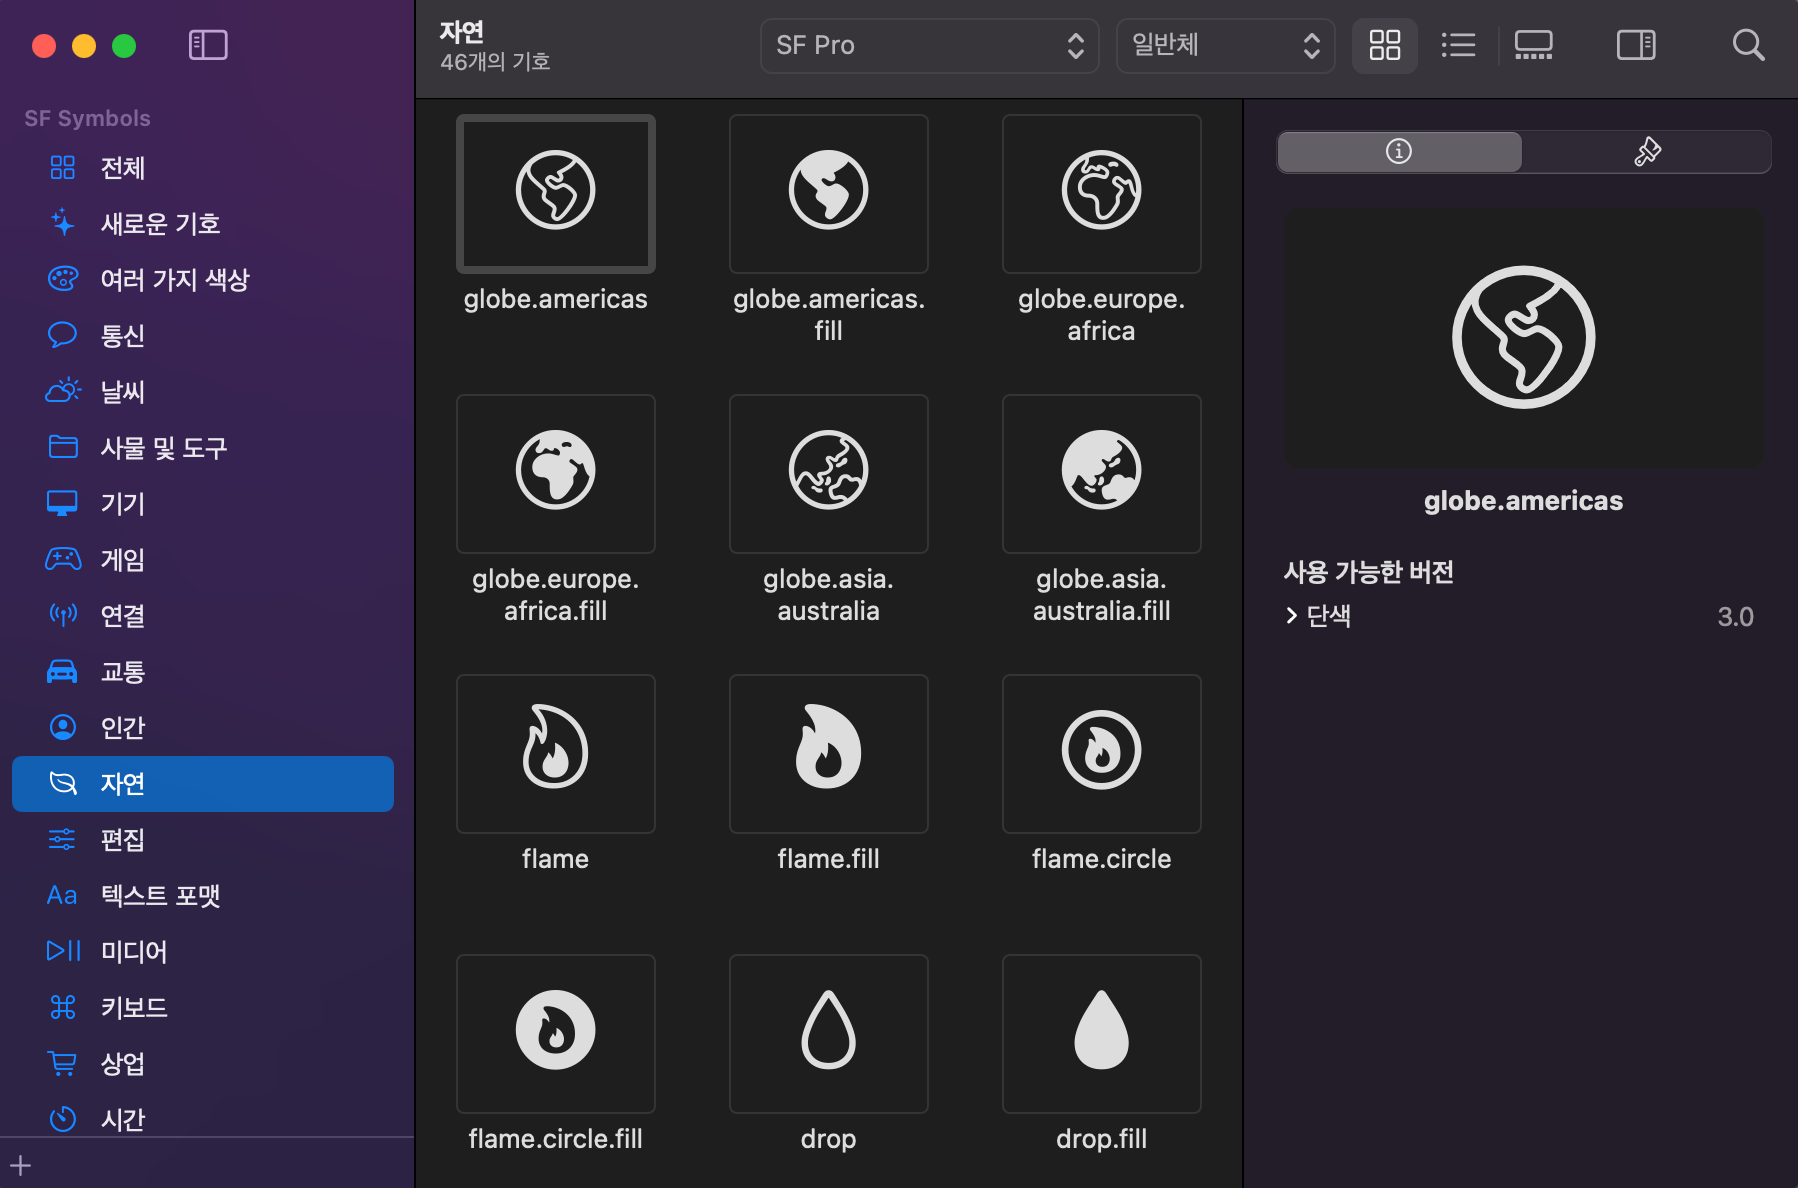Screen dimensions: 1798x1188
Task: Select the globe.europe.africa symbol
Action: coord(1102,194)
